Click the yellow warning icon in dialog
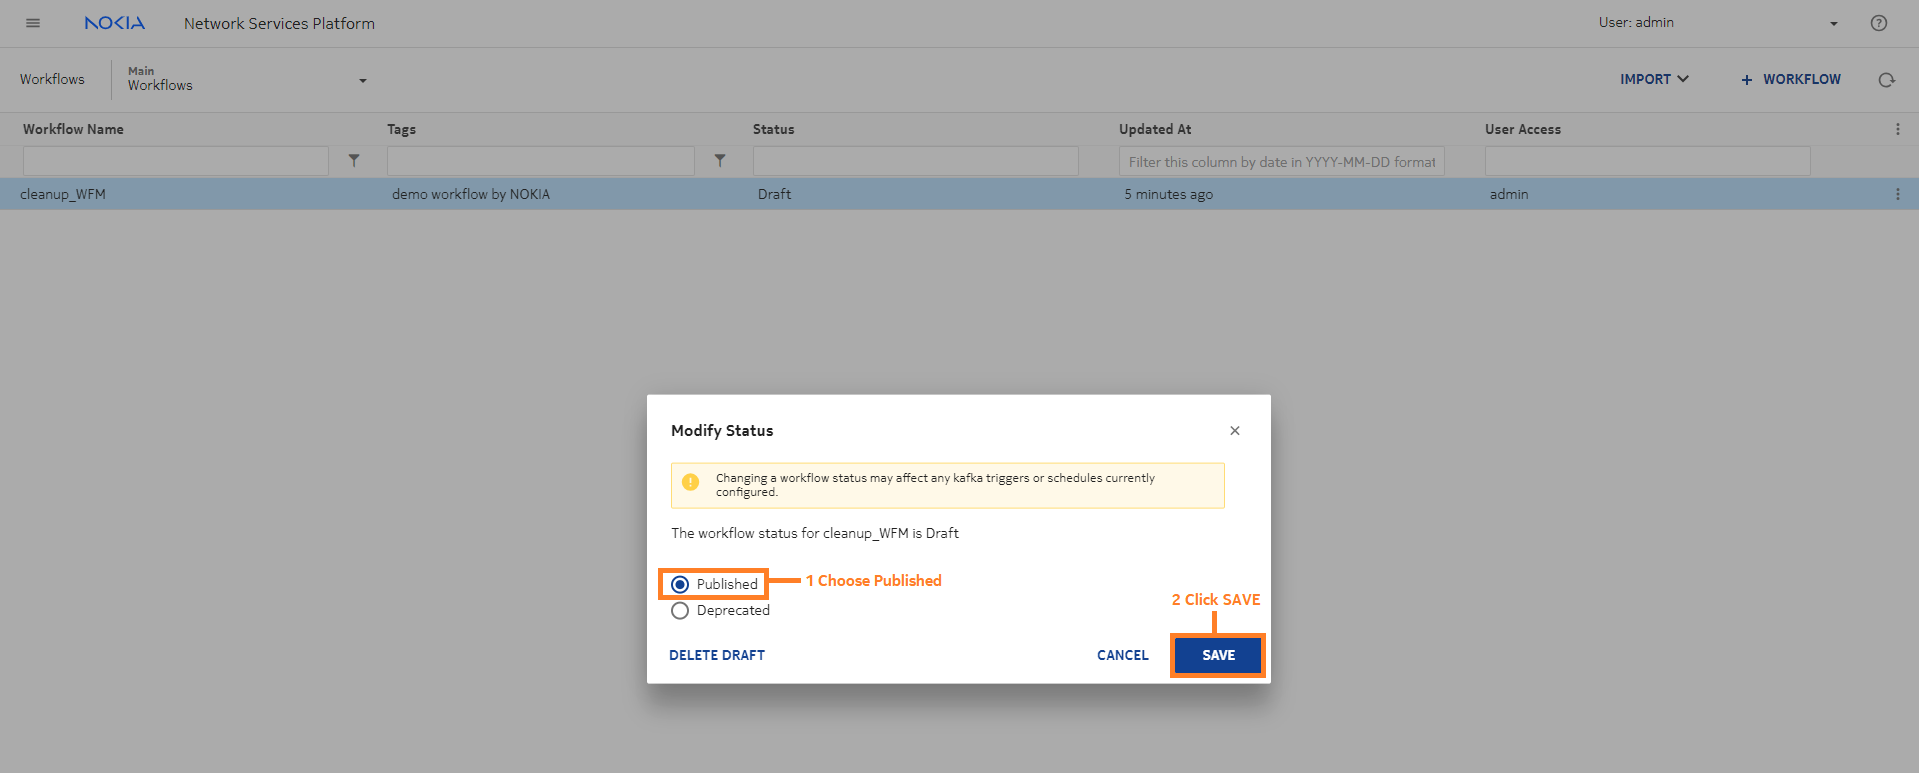 (x=690, y=482)
